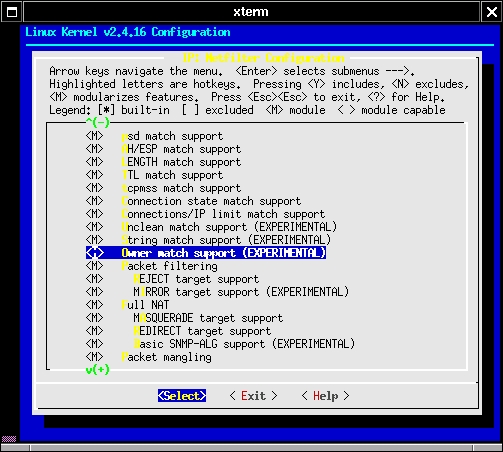Pick MASQUERADE target support sub-item
Image resolution: width=503 pixels, height=452 pixels.
(208, 318)
